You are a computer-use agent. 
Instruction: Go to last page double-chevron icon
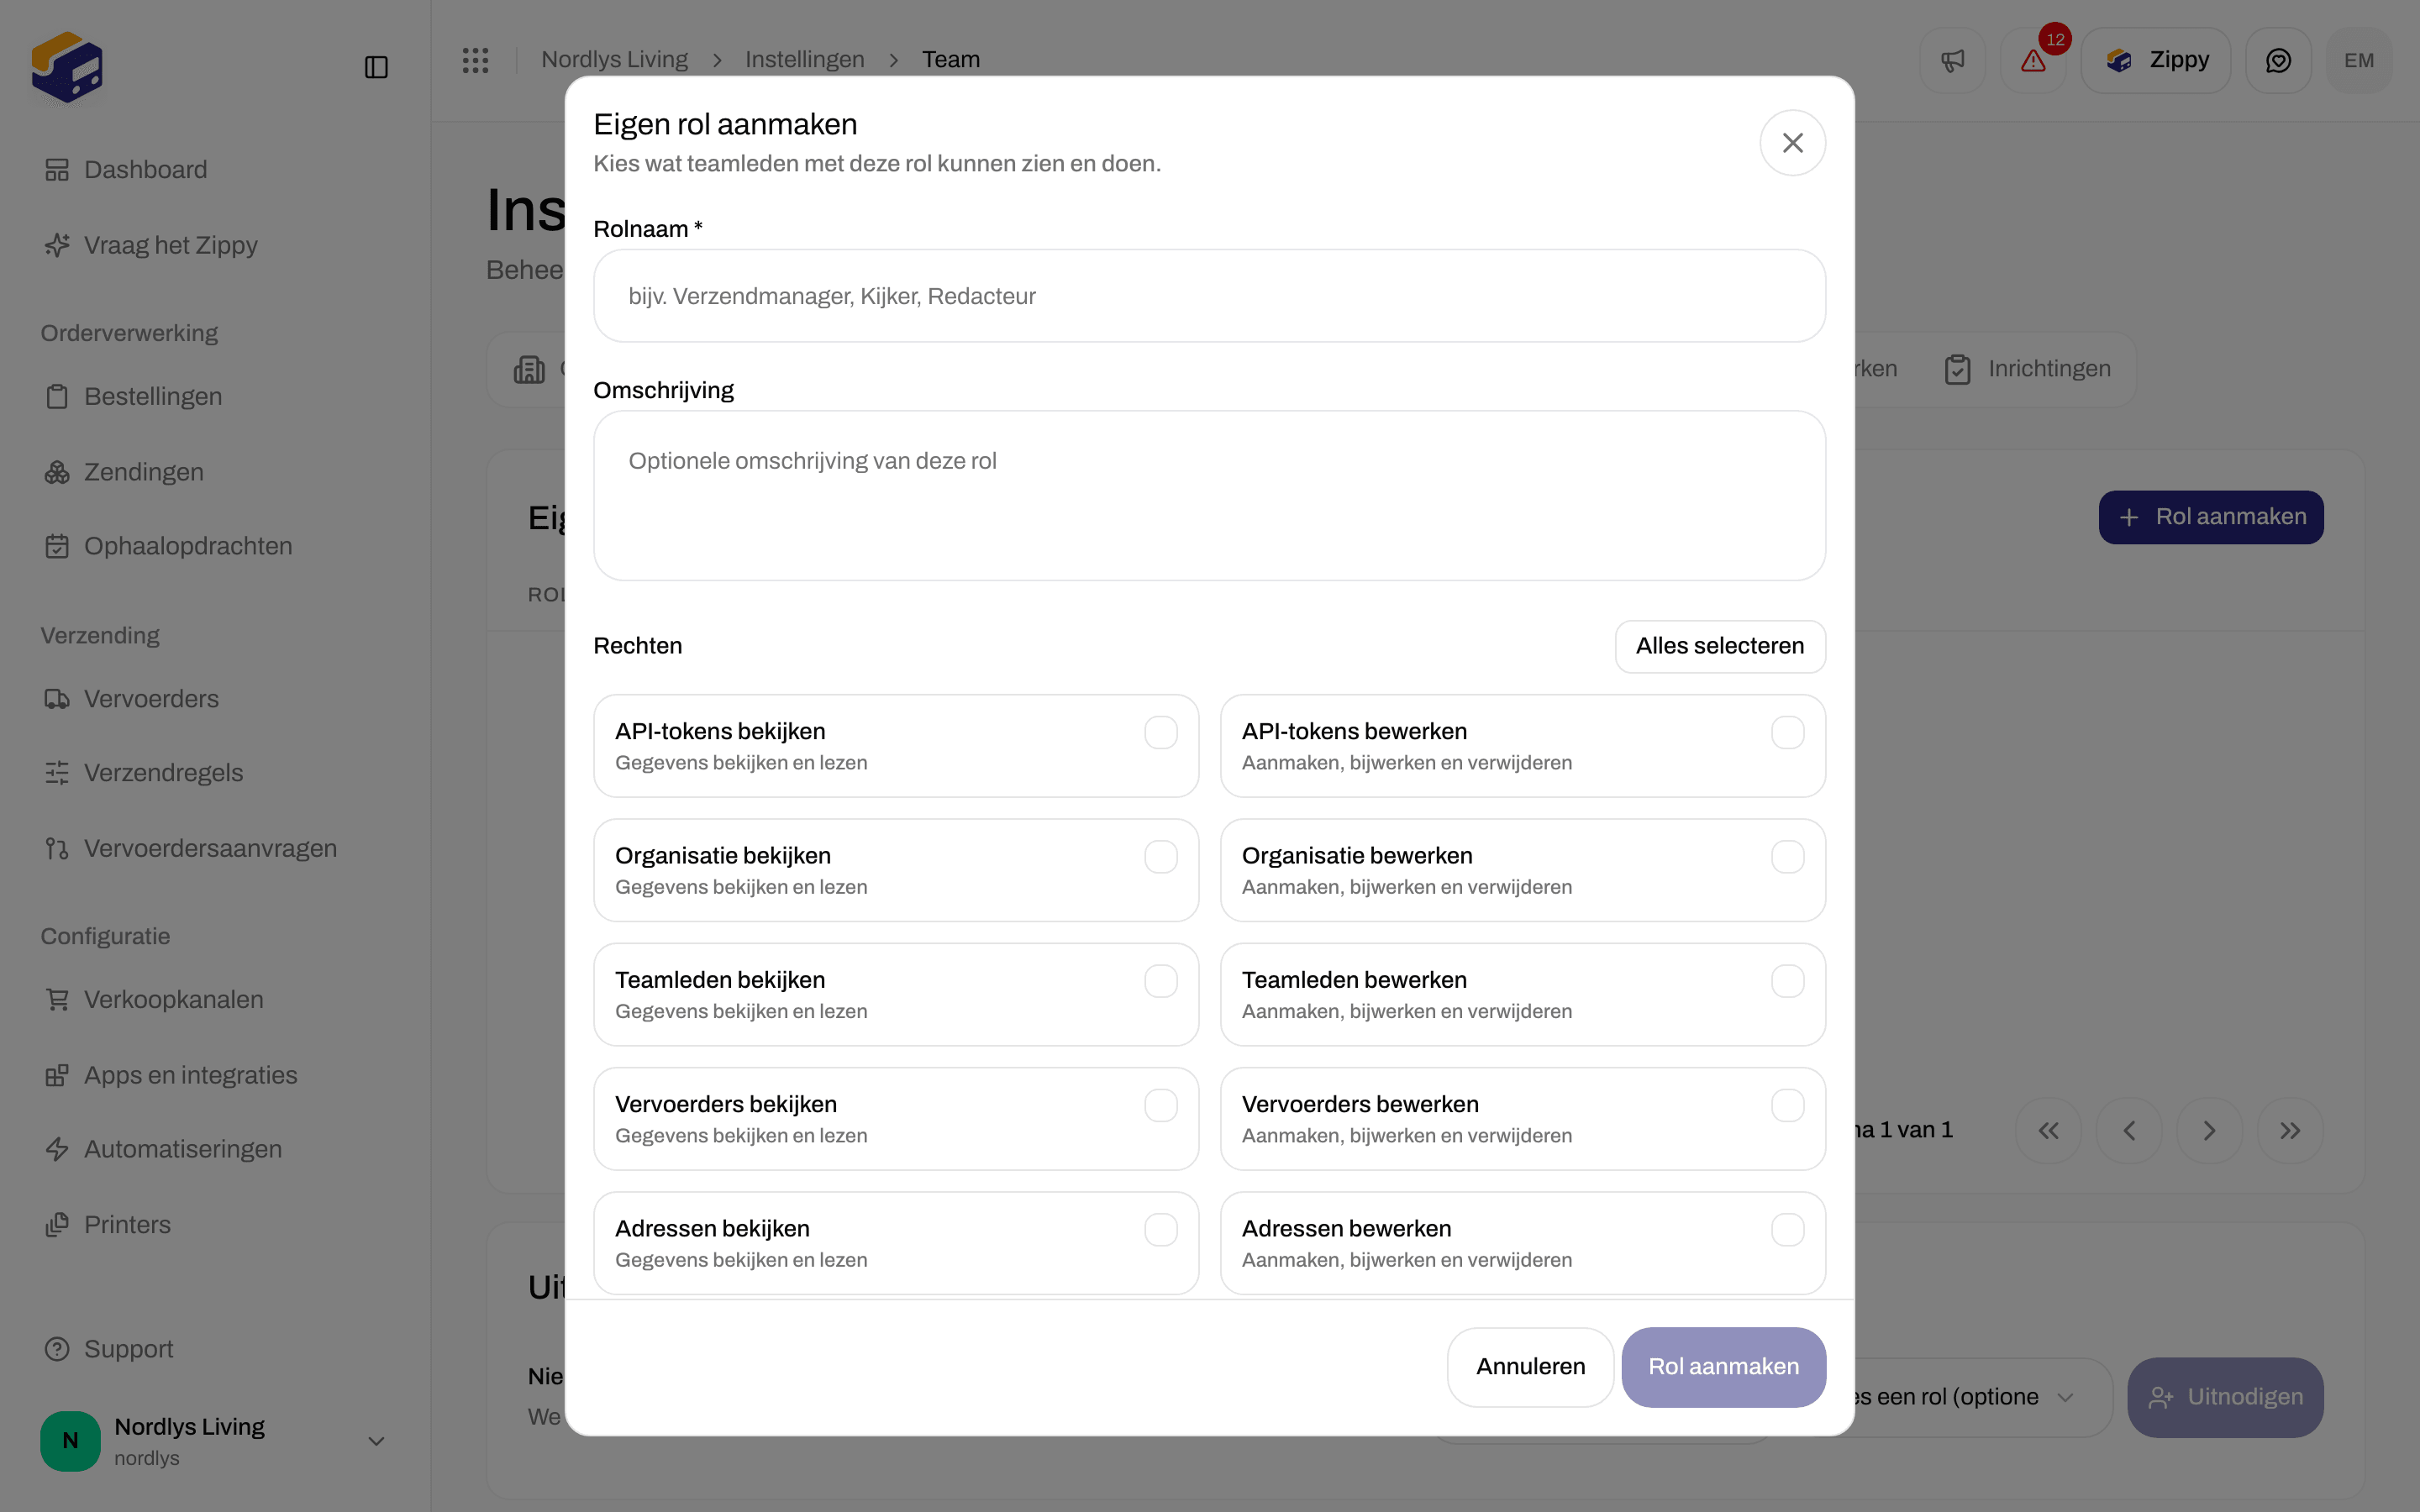tap(2290, 1130)
